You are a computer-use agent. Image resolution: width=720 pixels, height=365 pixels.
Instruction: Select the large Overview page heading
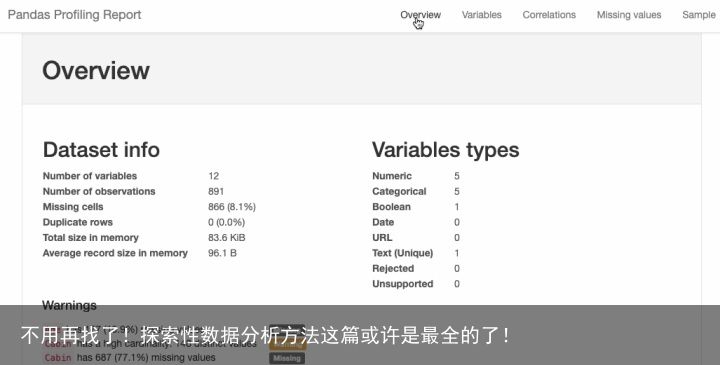pyautogui.click(x=96, y=70)
